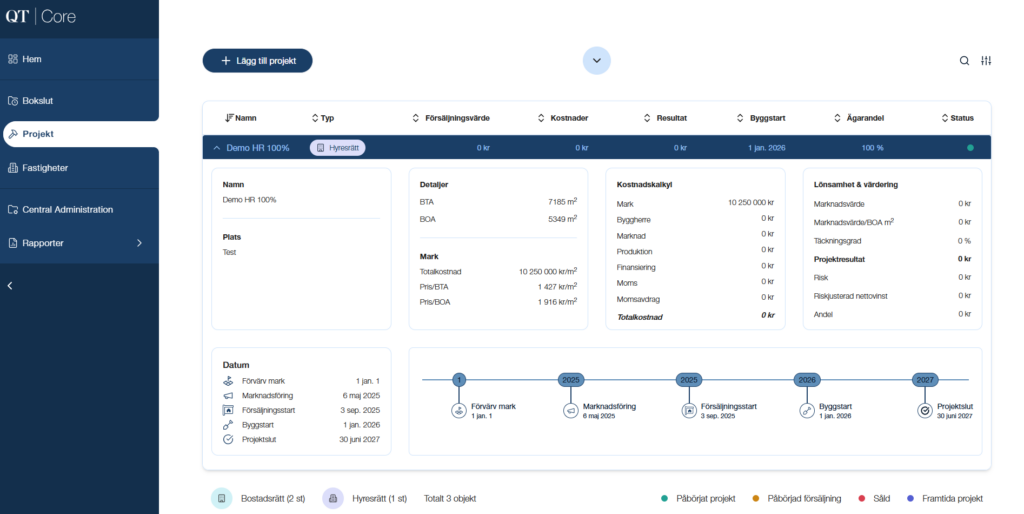Go to Bokslut in the sidebar
This screenshot has height=514, width=1024.
point(37,101)
